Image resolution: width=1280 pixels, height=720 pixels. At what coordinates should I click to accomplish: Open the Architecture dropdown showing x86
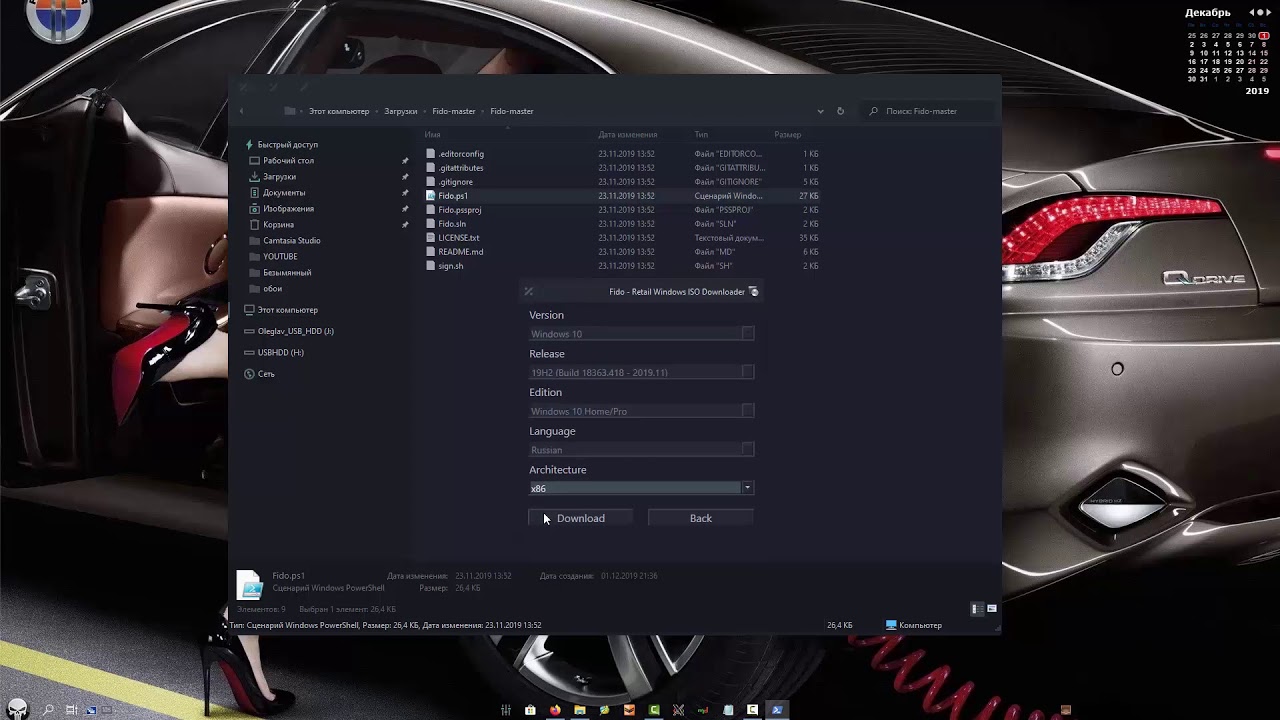pyautogui.click(x=641, y=488)
